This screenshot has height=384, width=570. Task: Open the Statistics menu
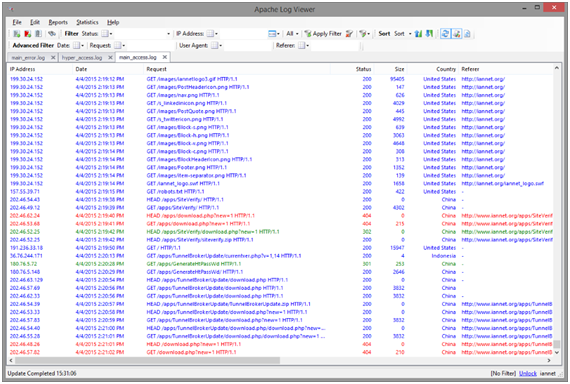coord(87,22)
